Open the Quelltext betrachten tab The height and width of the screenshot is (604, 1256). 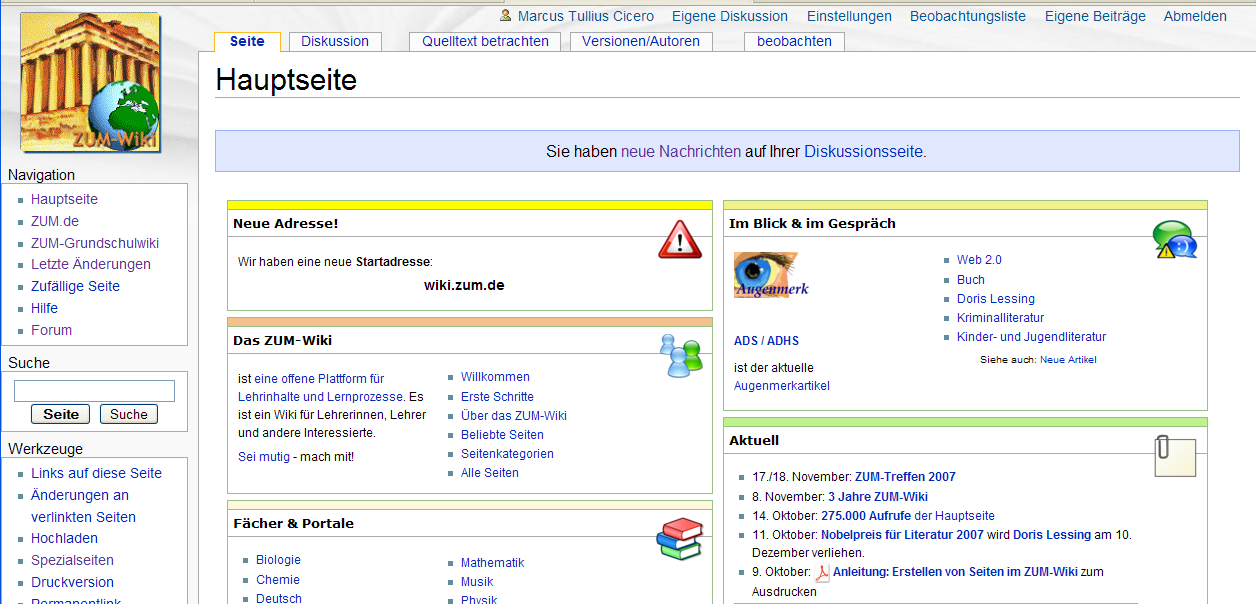tap(485, 41)
